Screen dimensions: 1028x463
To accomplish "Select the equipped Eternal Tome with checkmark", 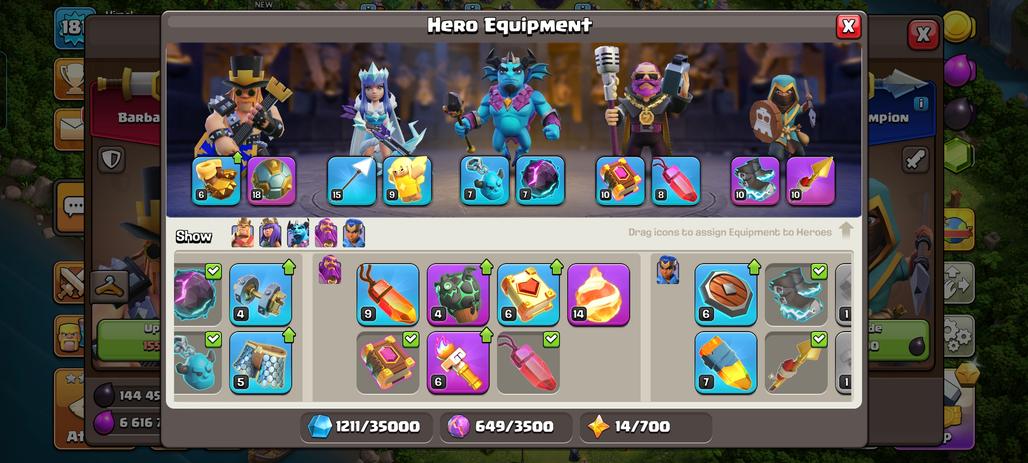I will pyautogui.click(x=387, y=363).
